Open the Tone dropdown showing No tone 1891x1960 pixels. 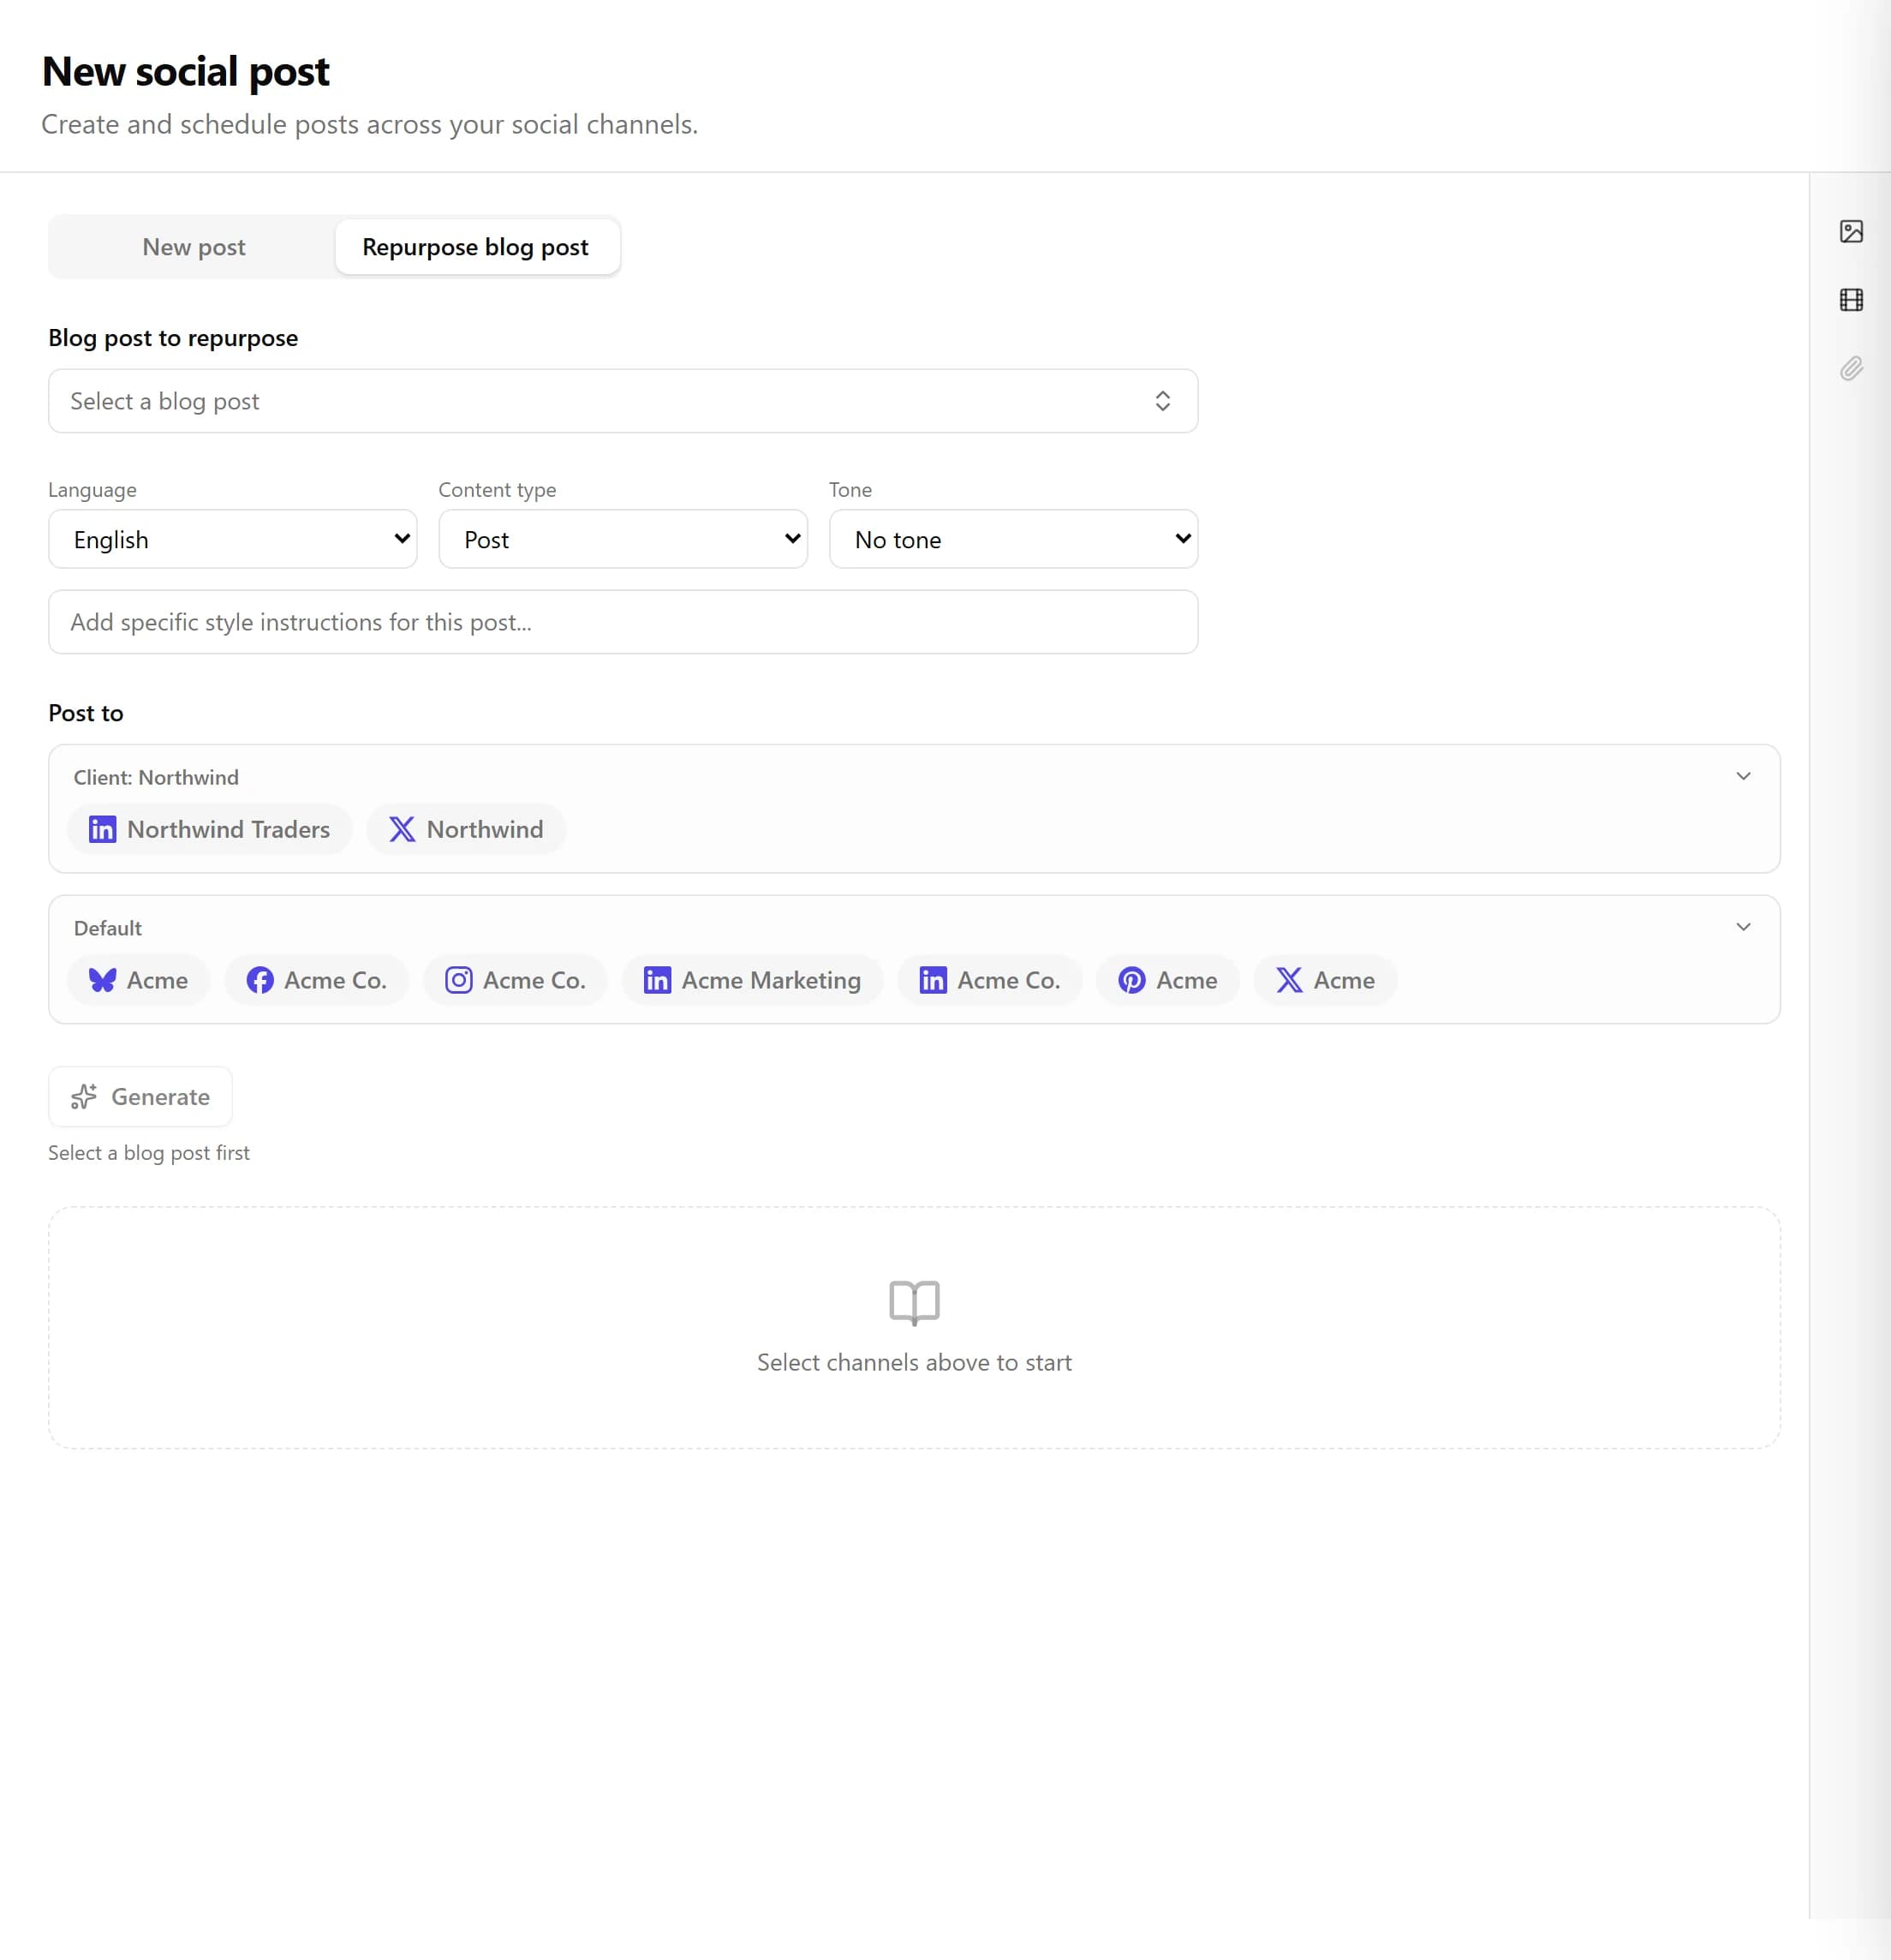click(x=1013, y=539)
